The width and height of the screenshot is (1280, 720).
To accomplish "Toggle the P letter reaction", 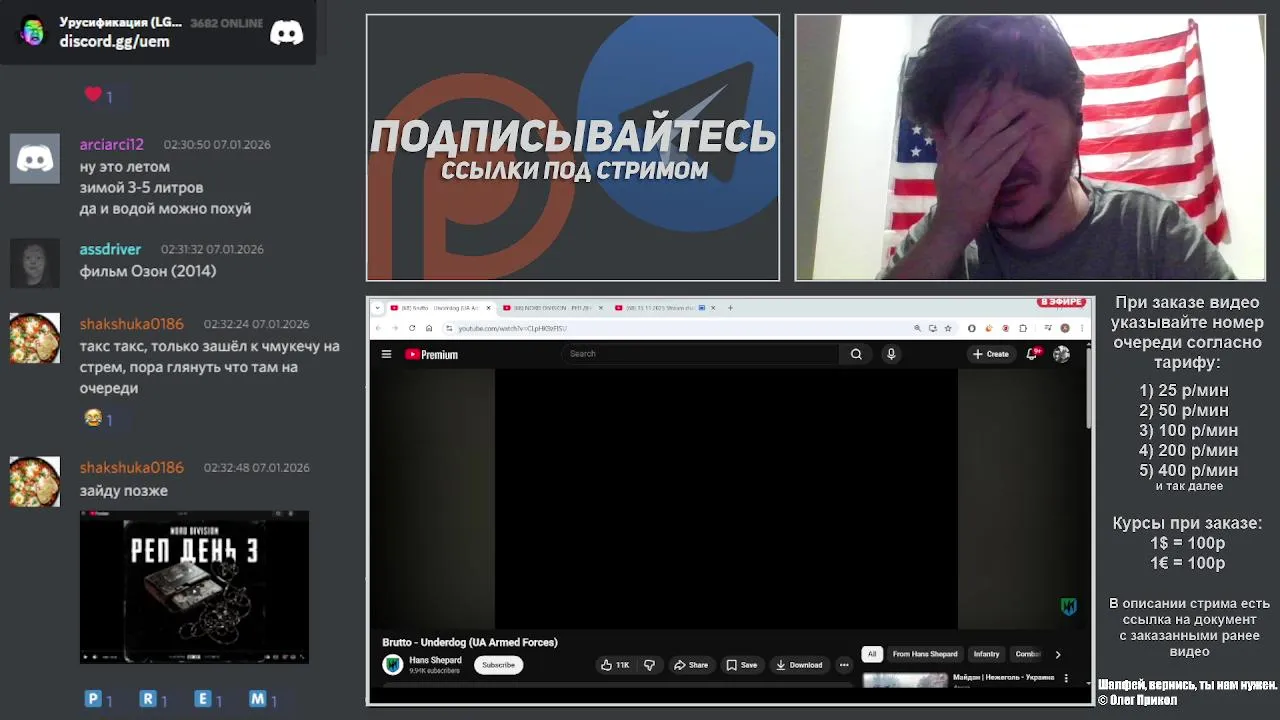I will click(98, 700).
